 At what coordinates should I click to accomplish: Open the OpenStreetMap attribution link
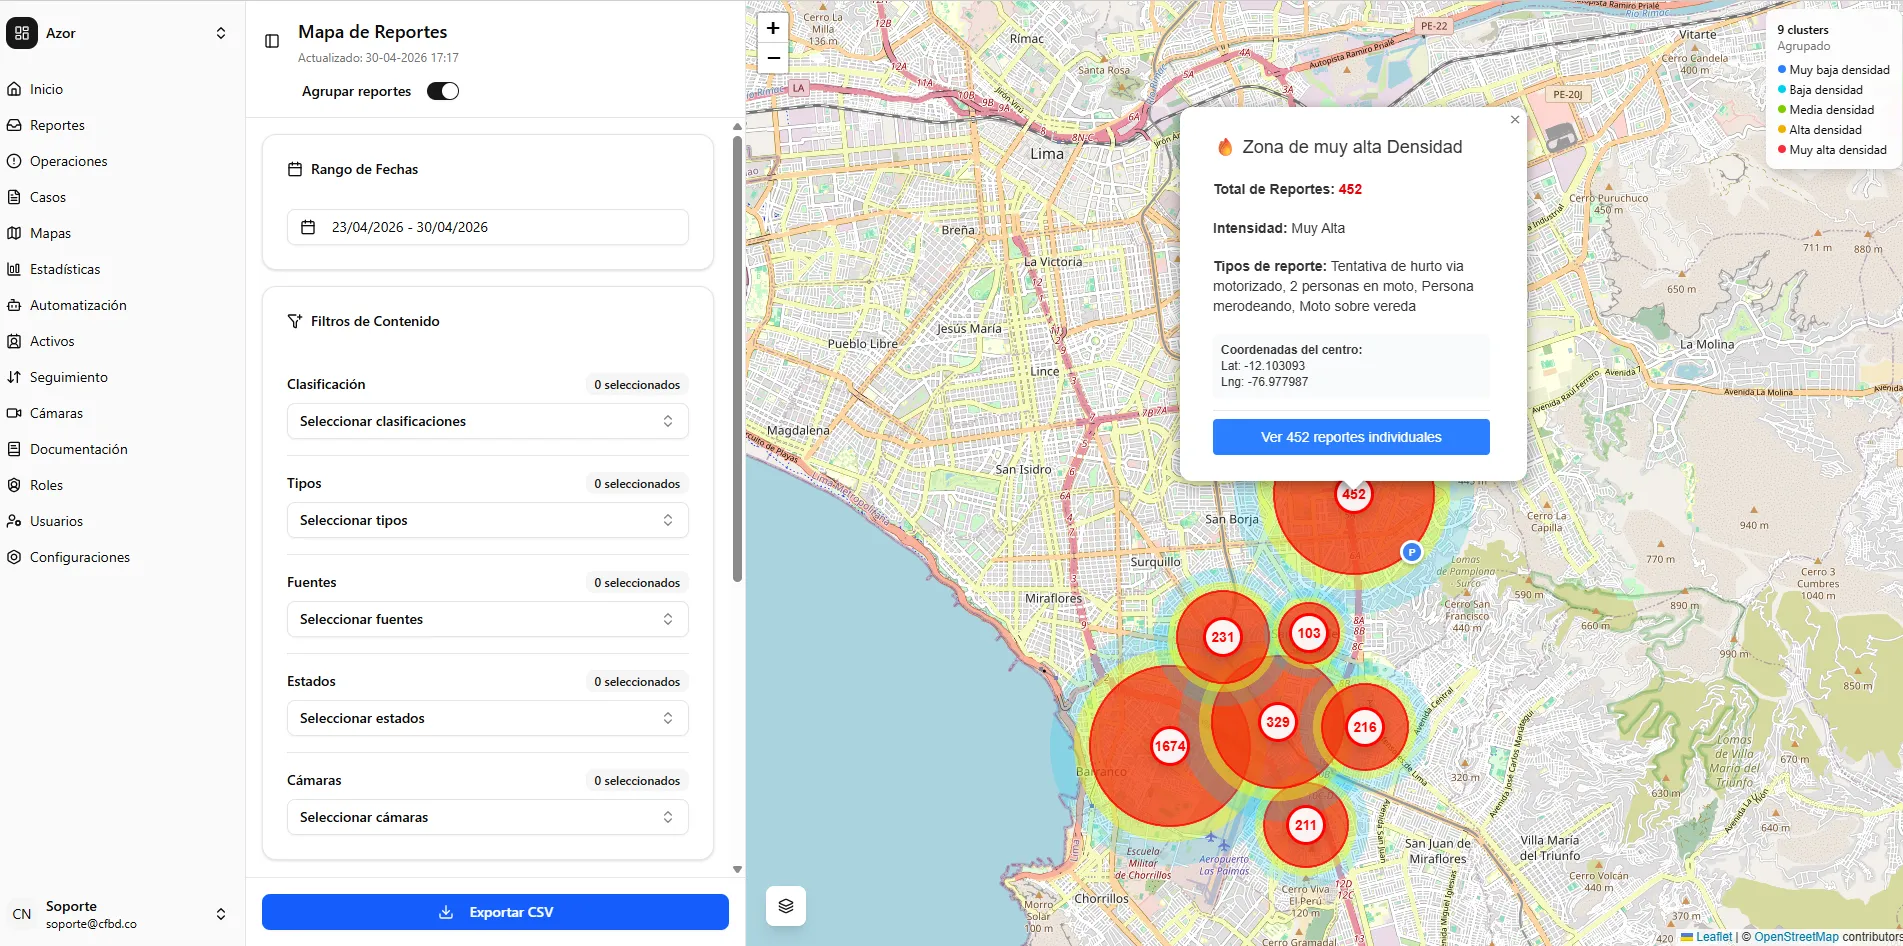(1796, 937)
